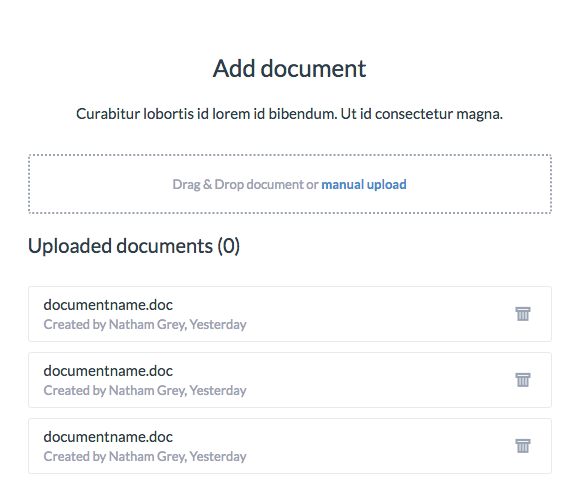
Task: Click the trash icon on second document
Action: 523,380
